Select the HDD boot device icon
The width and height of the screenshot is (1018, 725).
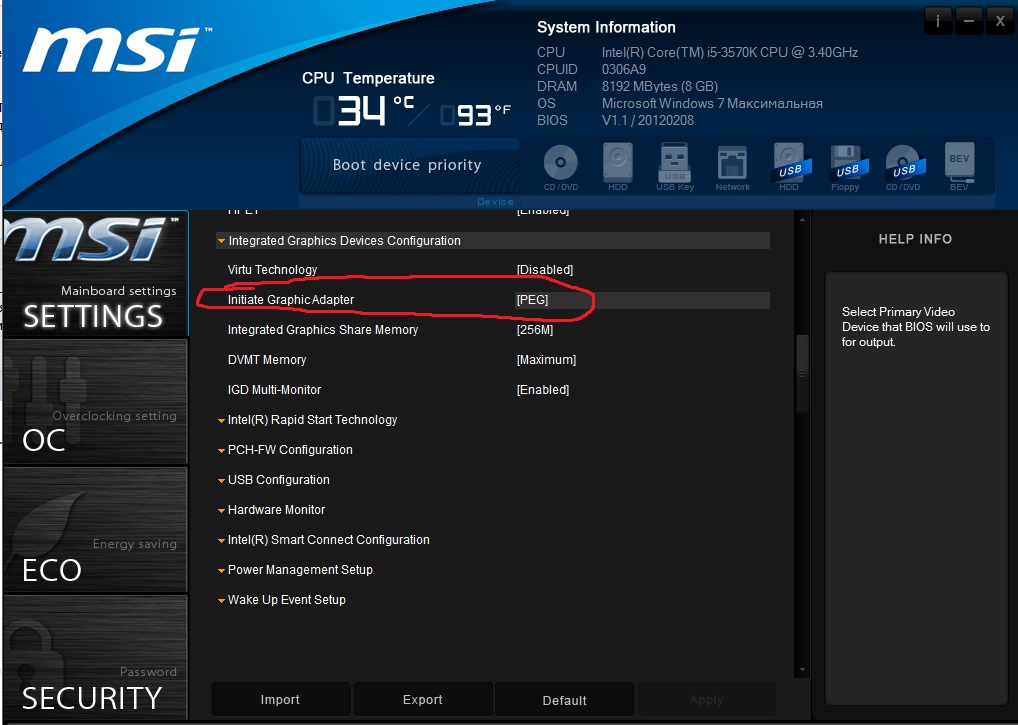[x=617, y=167]
